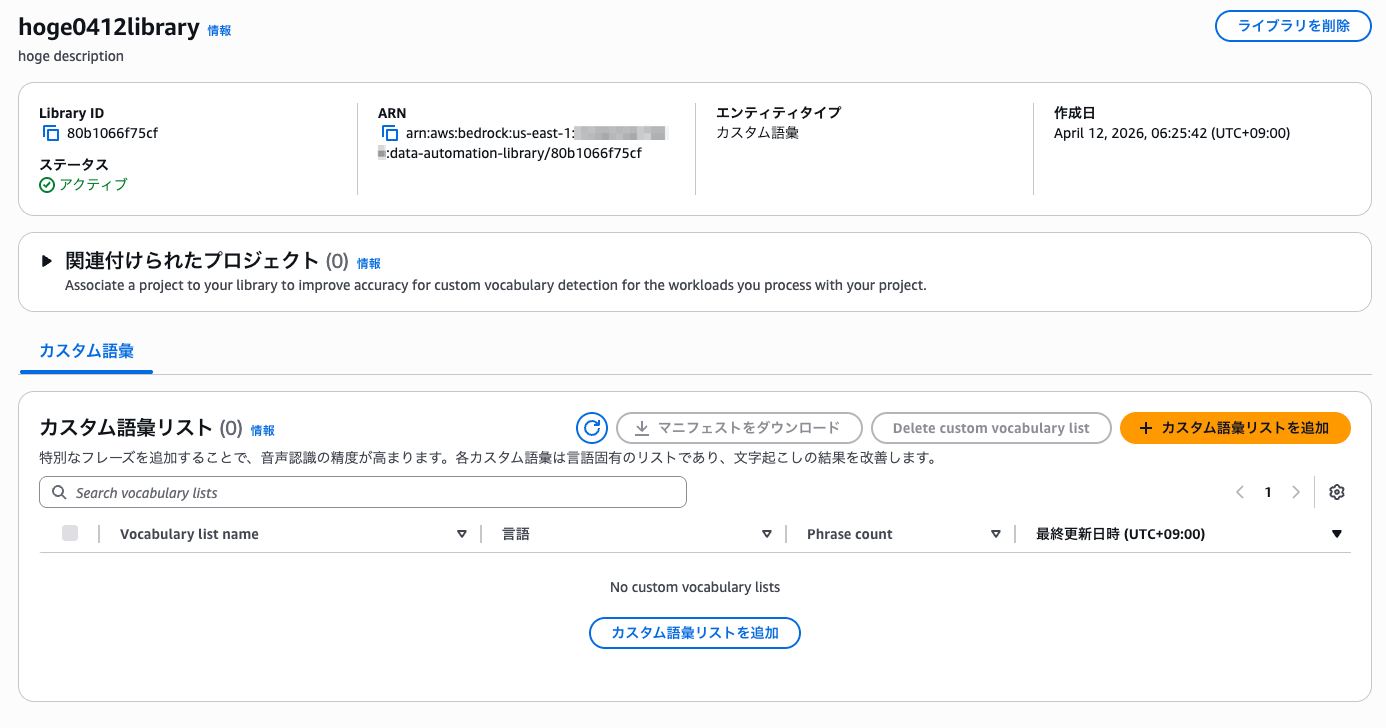
Task: Click the search magnifier icon
Action: click(57, 491)
